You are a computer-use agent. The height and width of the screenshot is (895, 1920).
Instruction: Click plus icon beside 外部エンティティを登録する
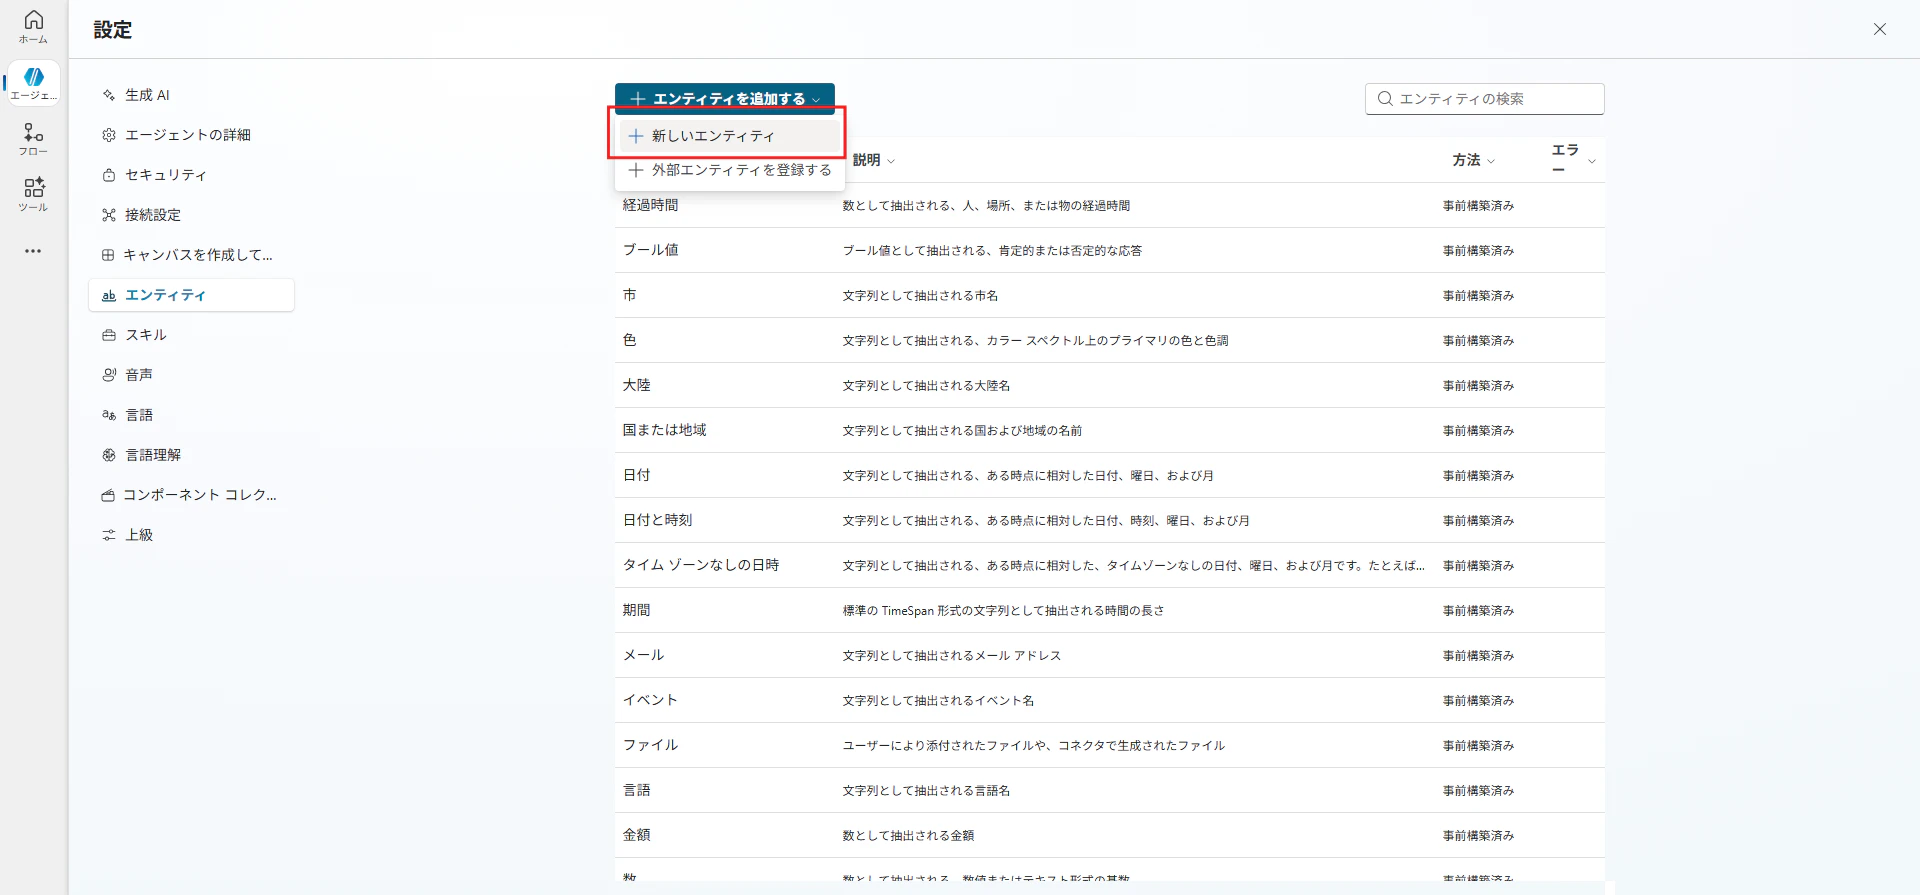(636, 170)
